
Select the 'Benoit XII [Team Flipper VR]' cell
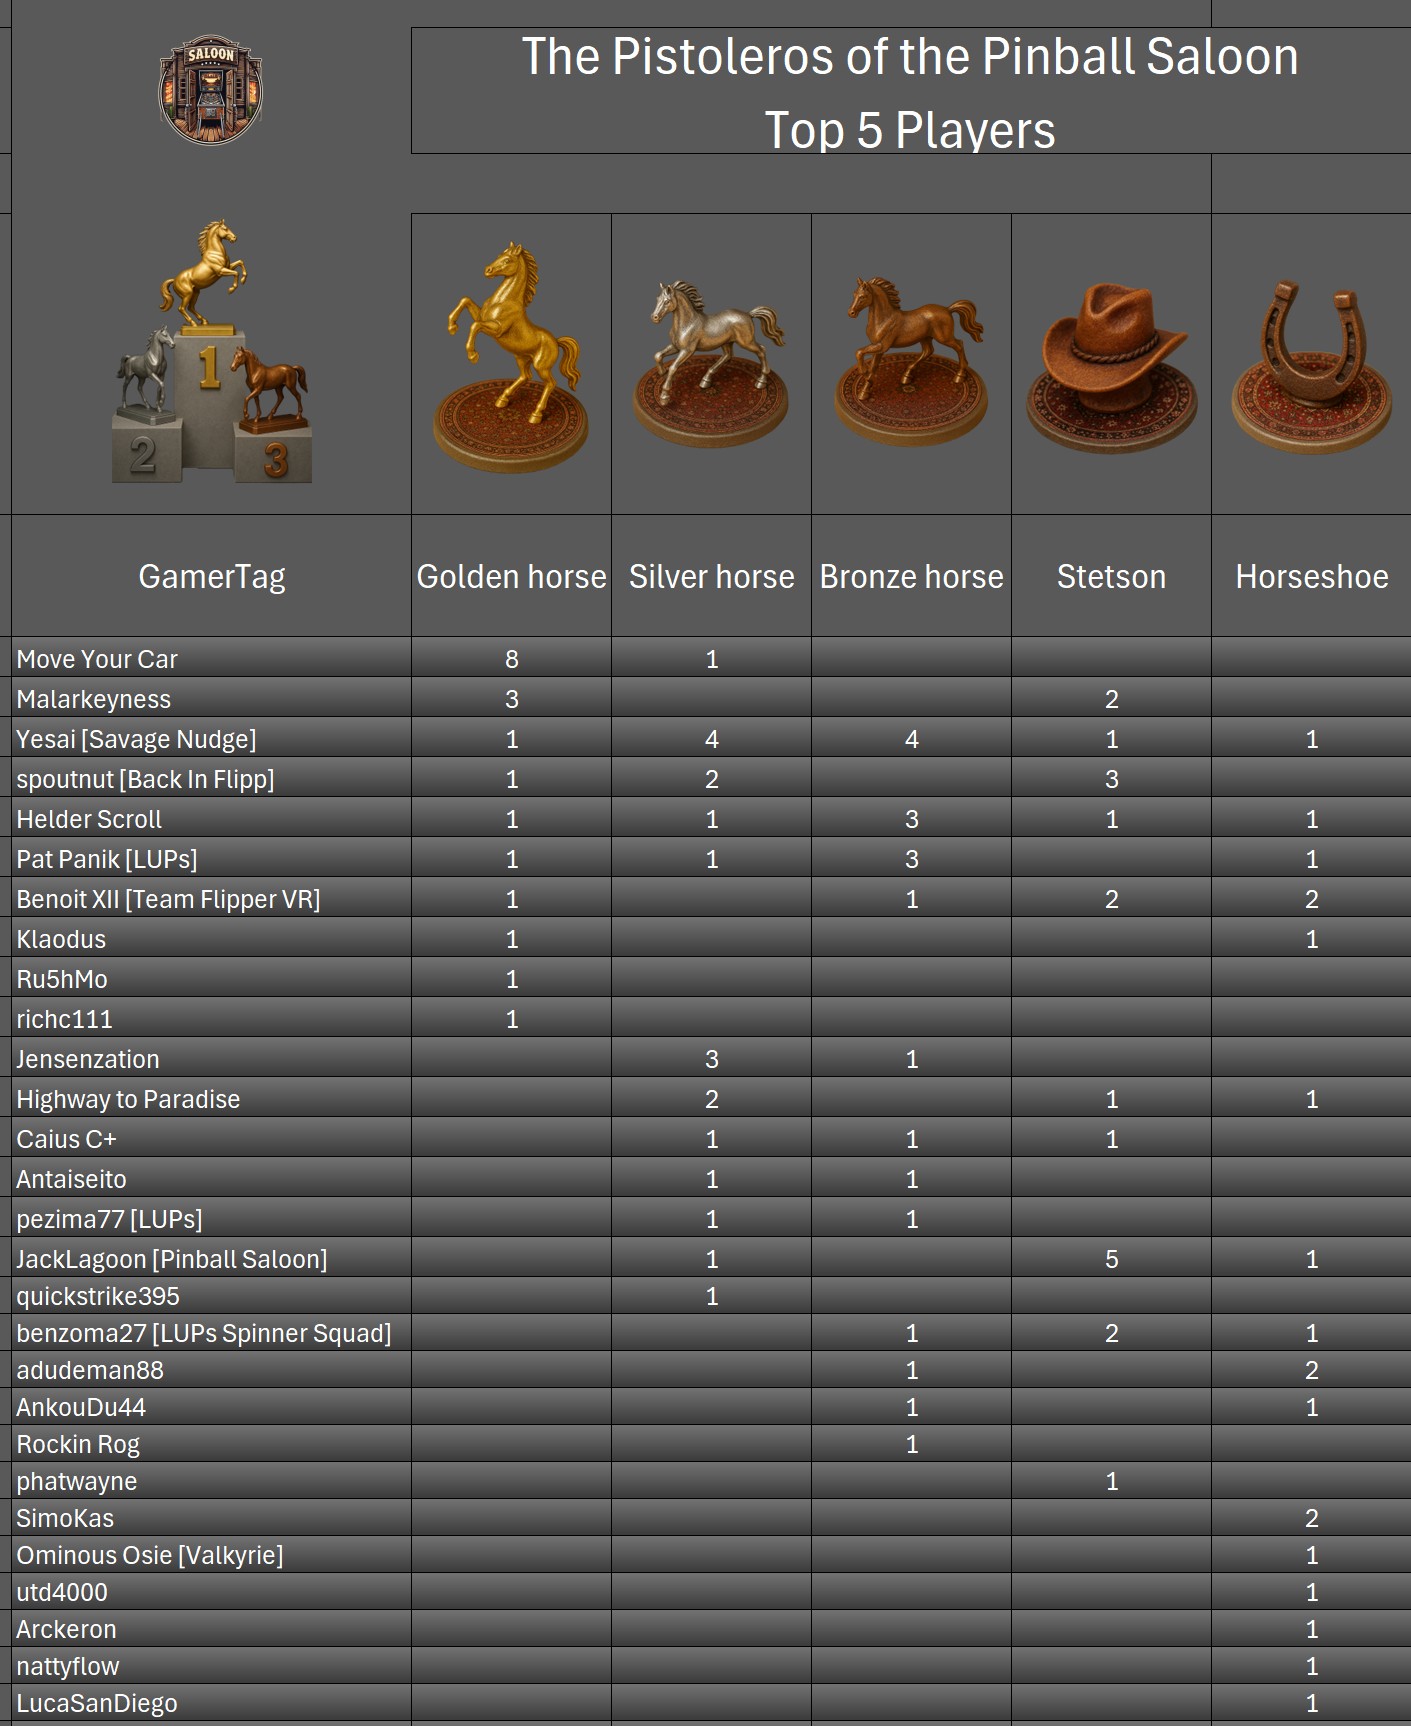[168, 899]
